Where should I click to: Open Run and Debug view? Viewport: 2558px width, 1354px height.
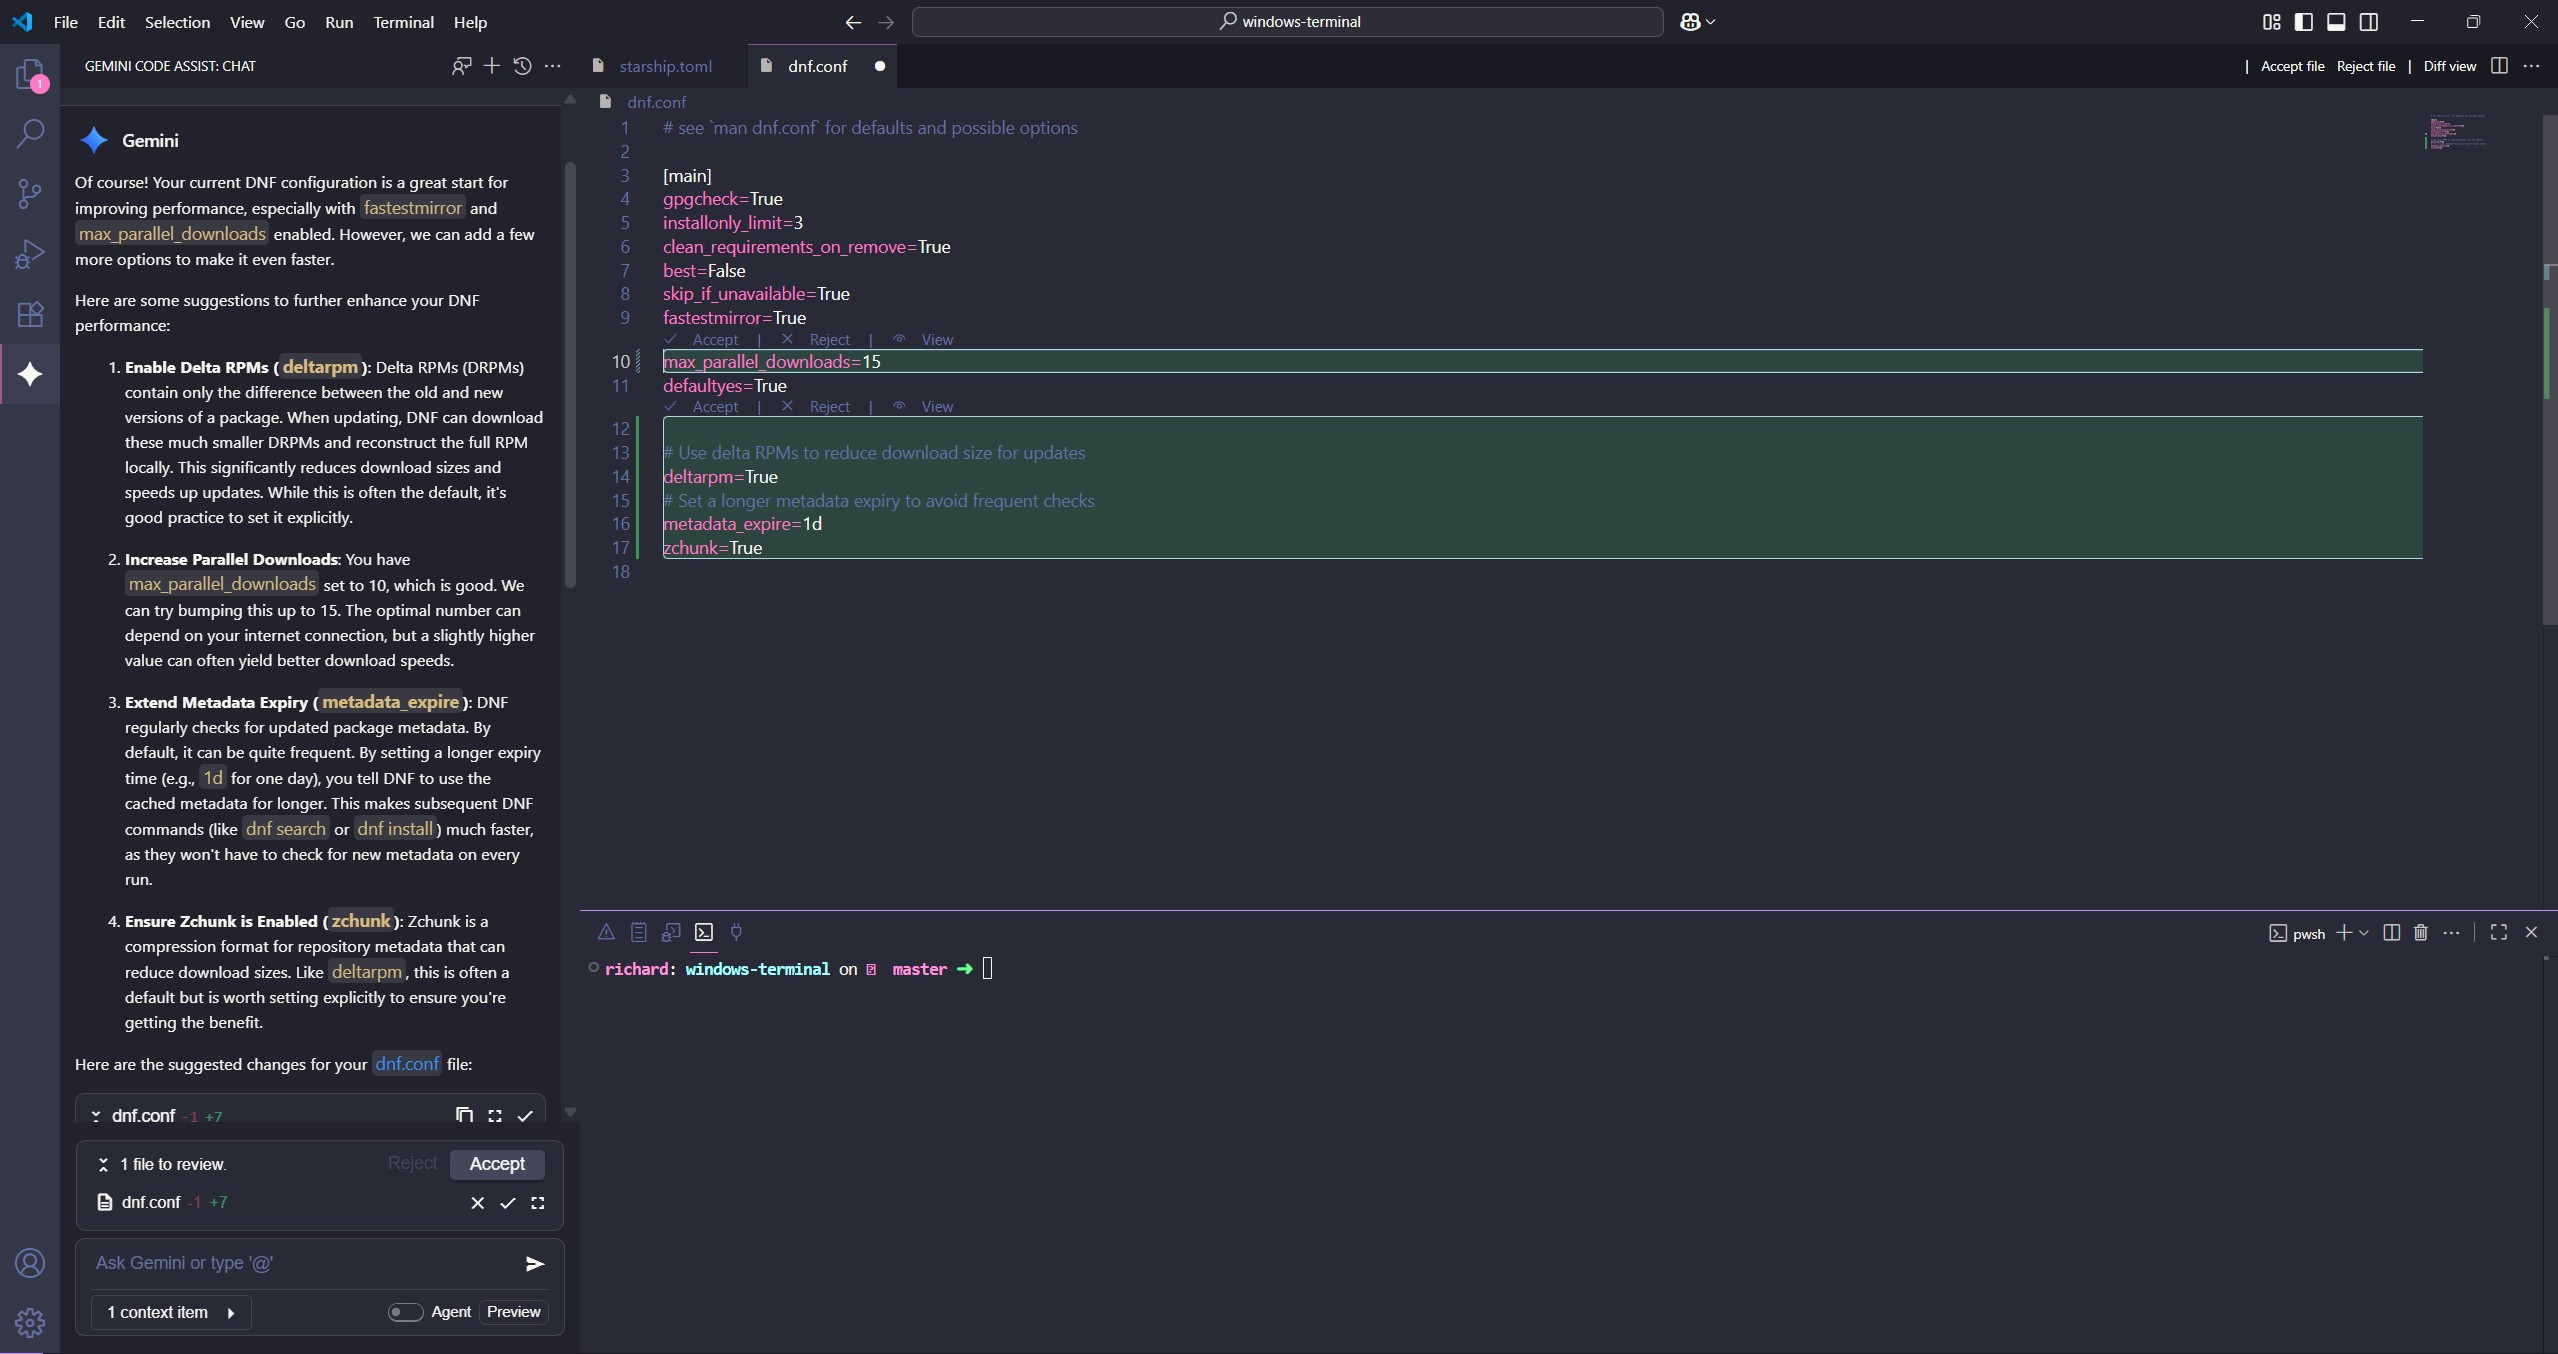pos(30,253)
